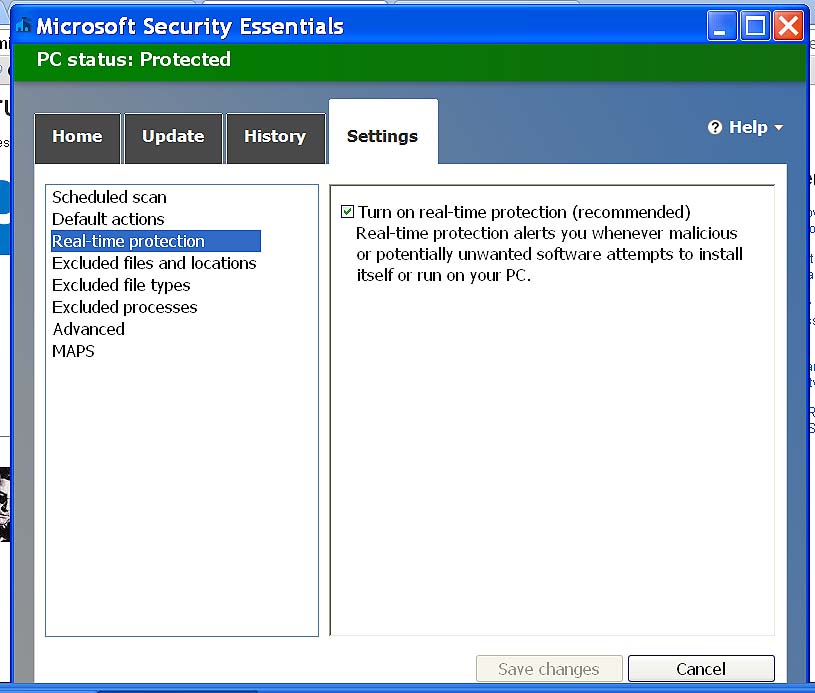Close the Microsoft Security Essentials window
Screen dimensions: 815x693
point(788,25)
